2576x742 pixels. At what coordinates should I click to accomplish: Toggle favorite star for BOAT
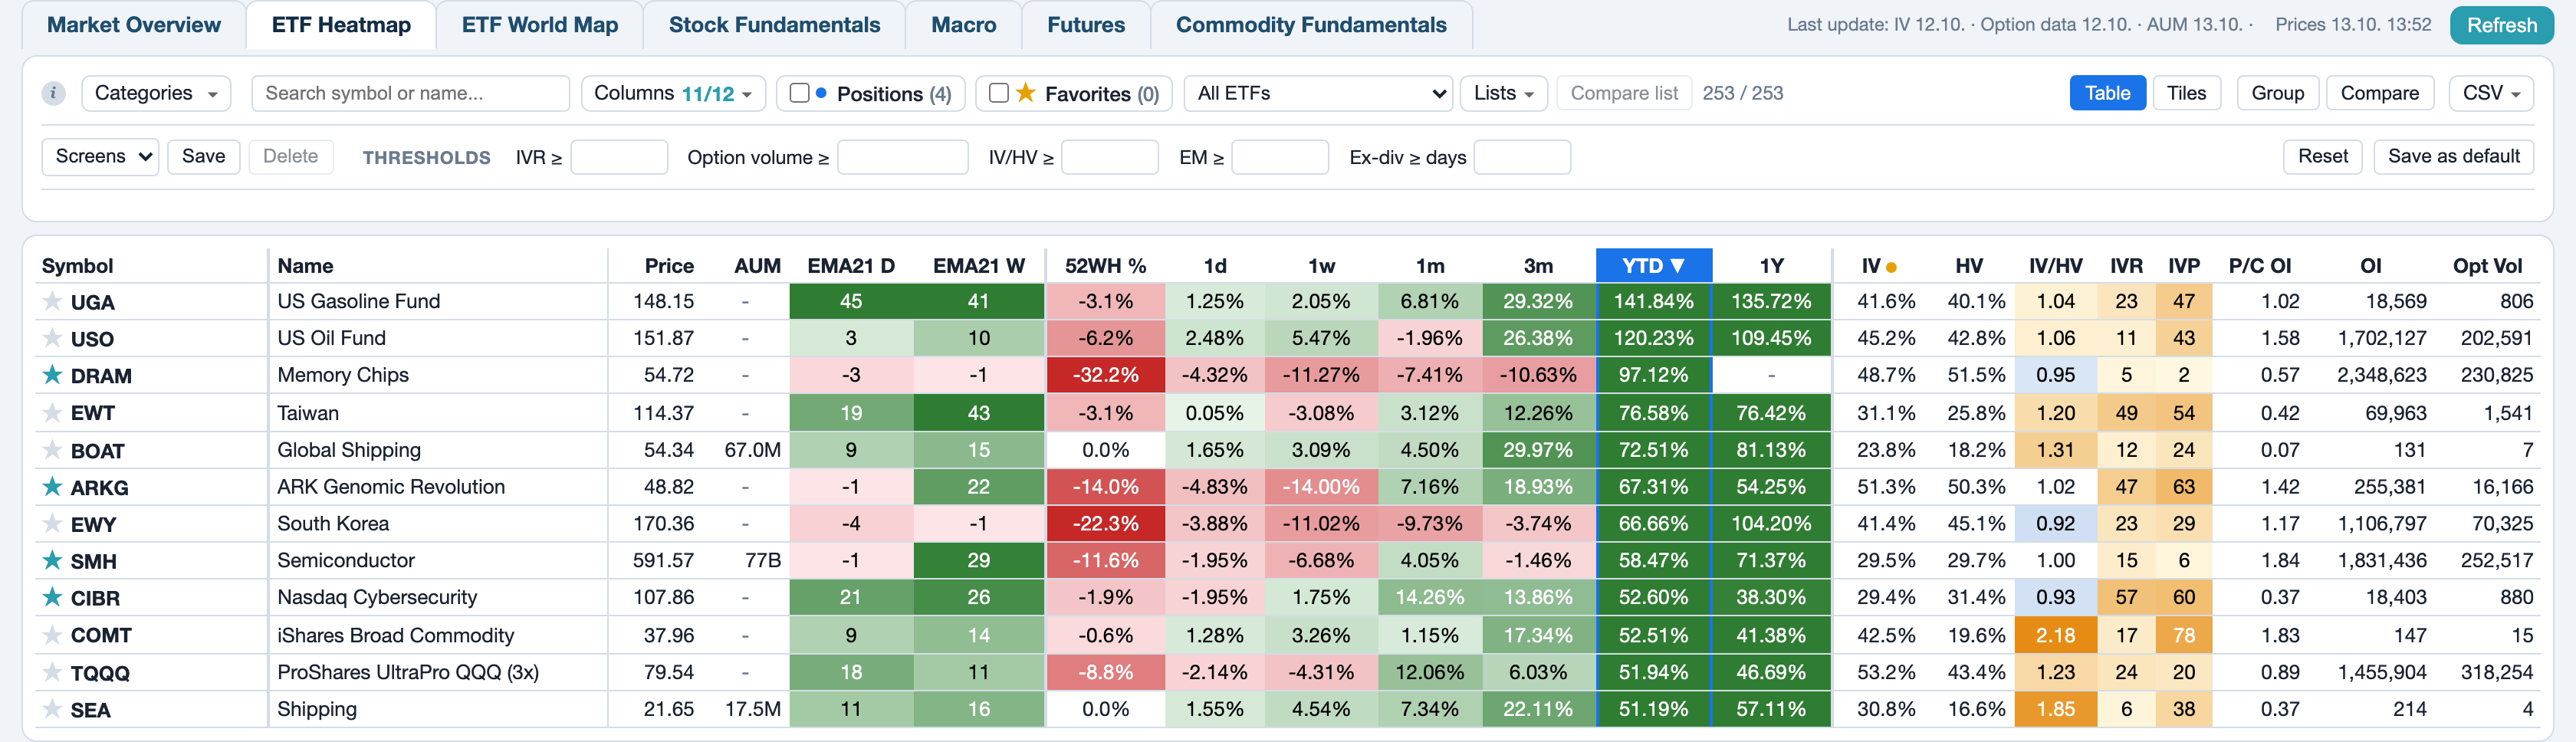tap(52, 449)
